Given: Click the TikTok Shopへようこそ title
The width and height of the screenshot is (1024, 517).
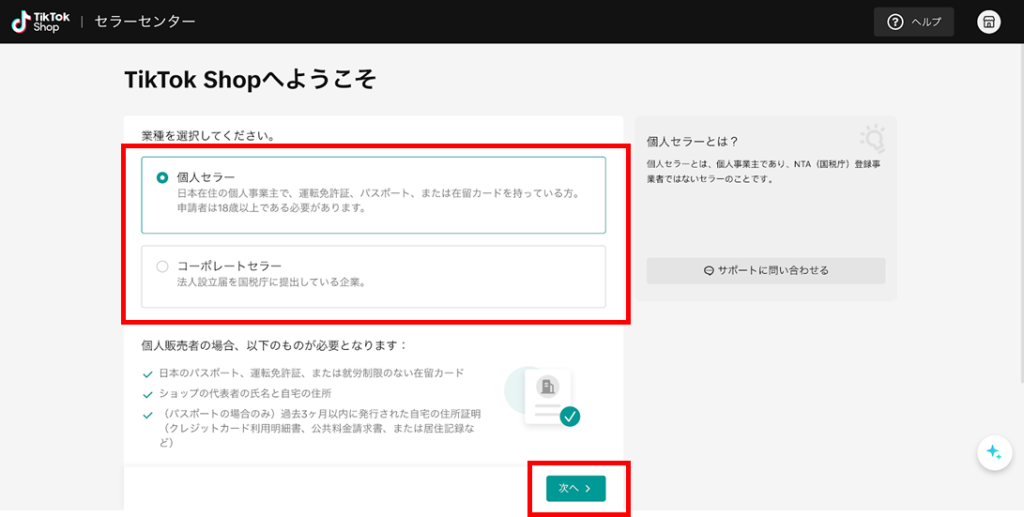Looking at the screenshot, I should tap(250, 80).
